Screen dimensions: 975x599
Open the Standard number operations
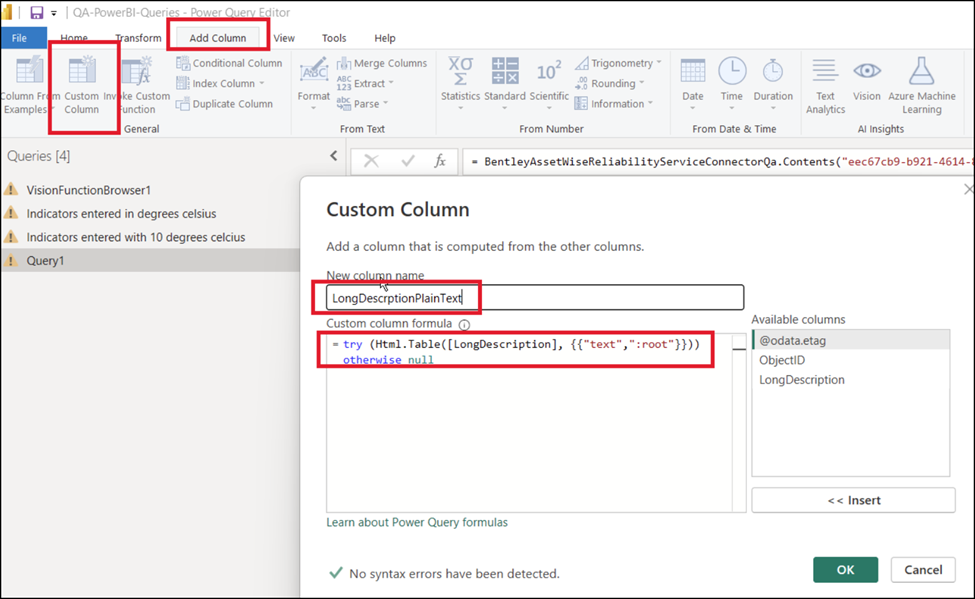(x=505, y=84)
